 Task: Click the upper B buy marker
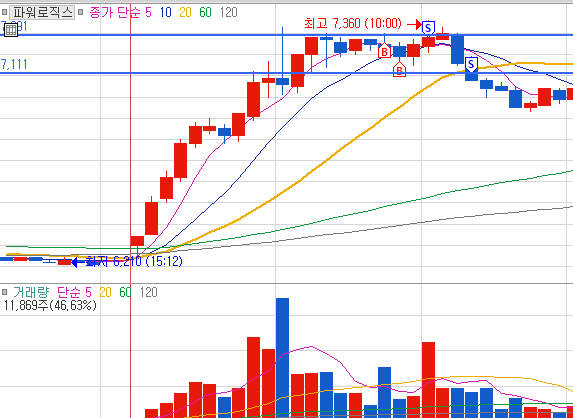(384, 51)
